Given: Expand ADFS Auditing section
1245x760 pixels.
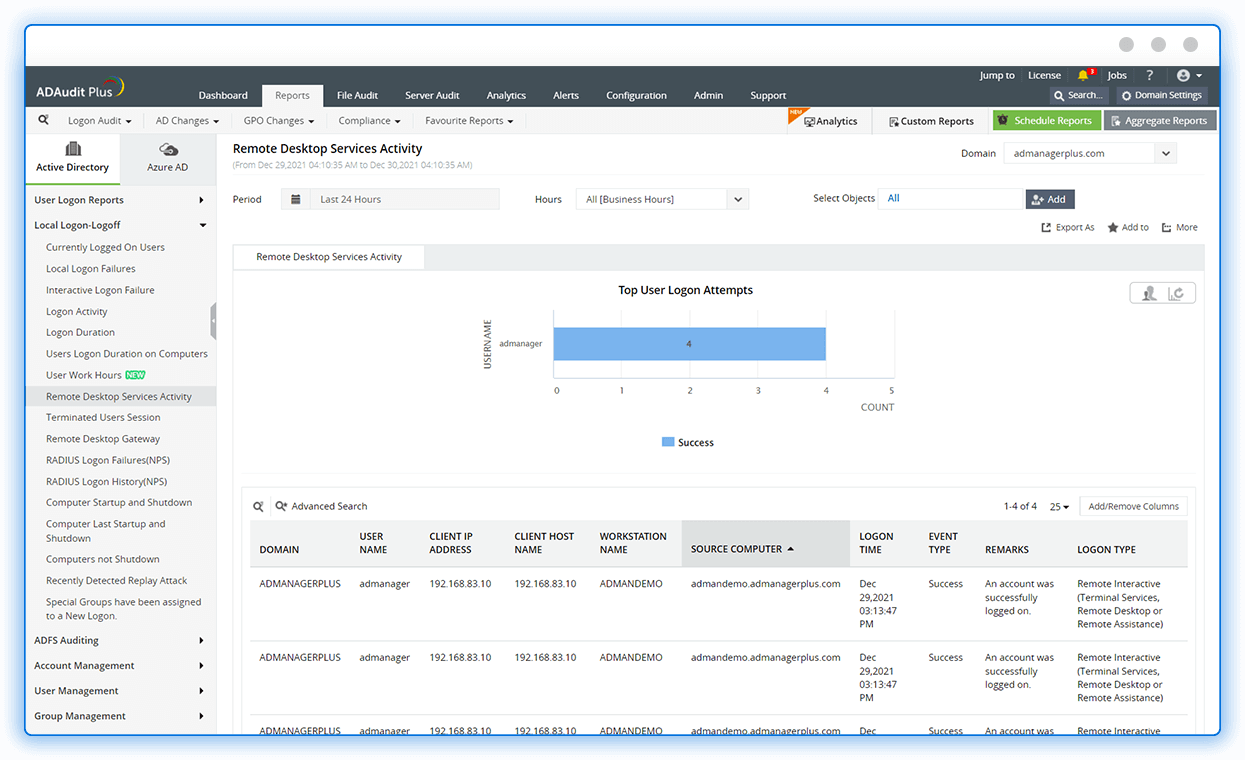Looking at the screenshot, I should pos(120,640).
